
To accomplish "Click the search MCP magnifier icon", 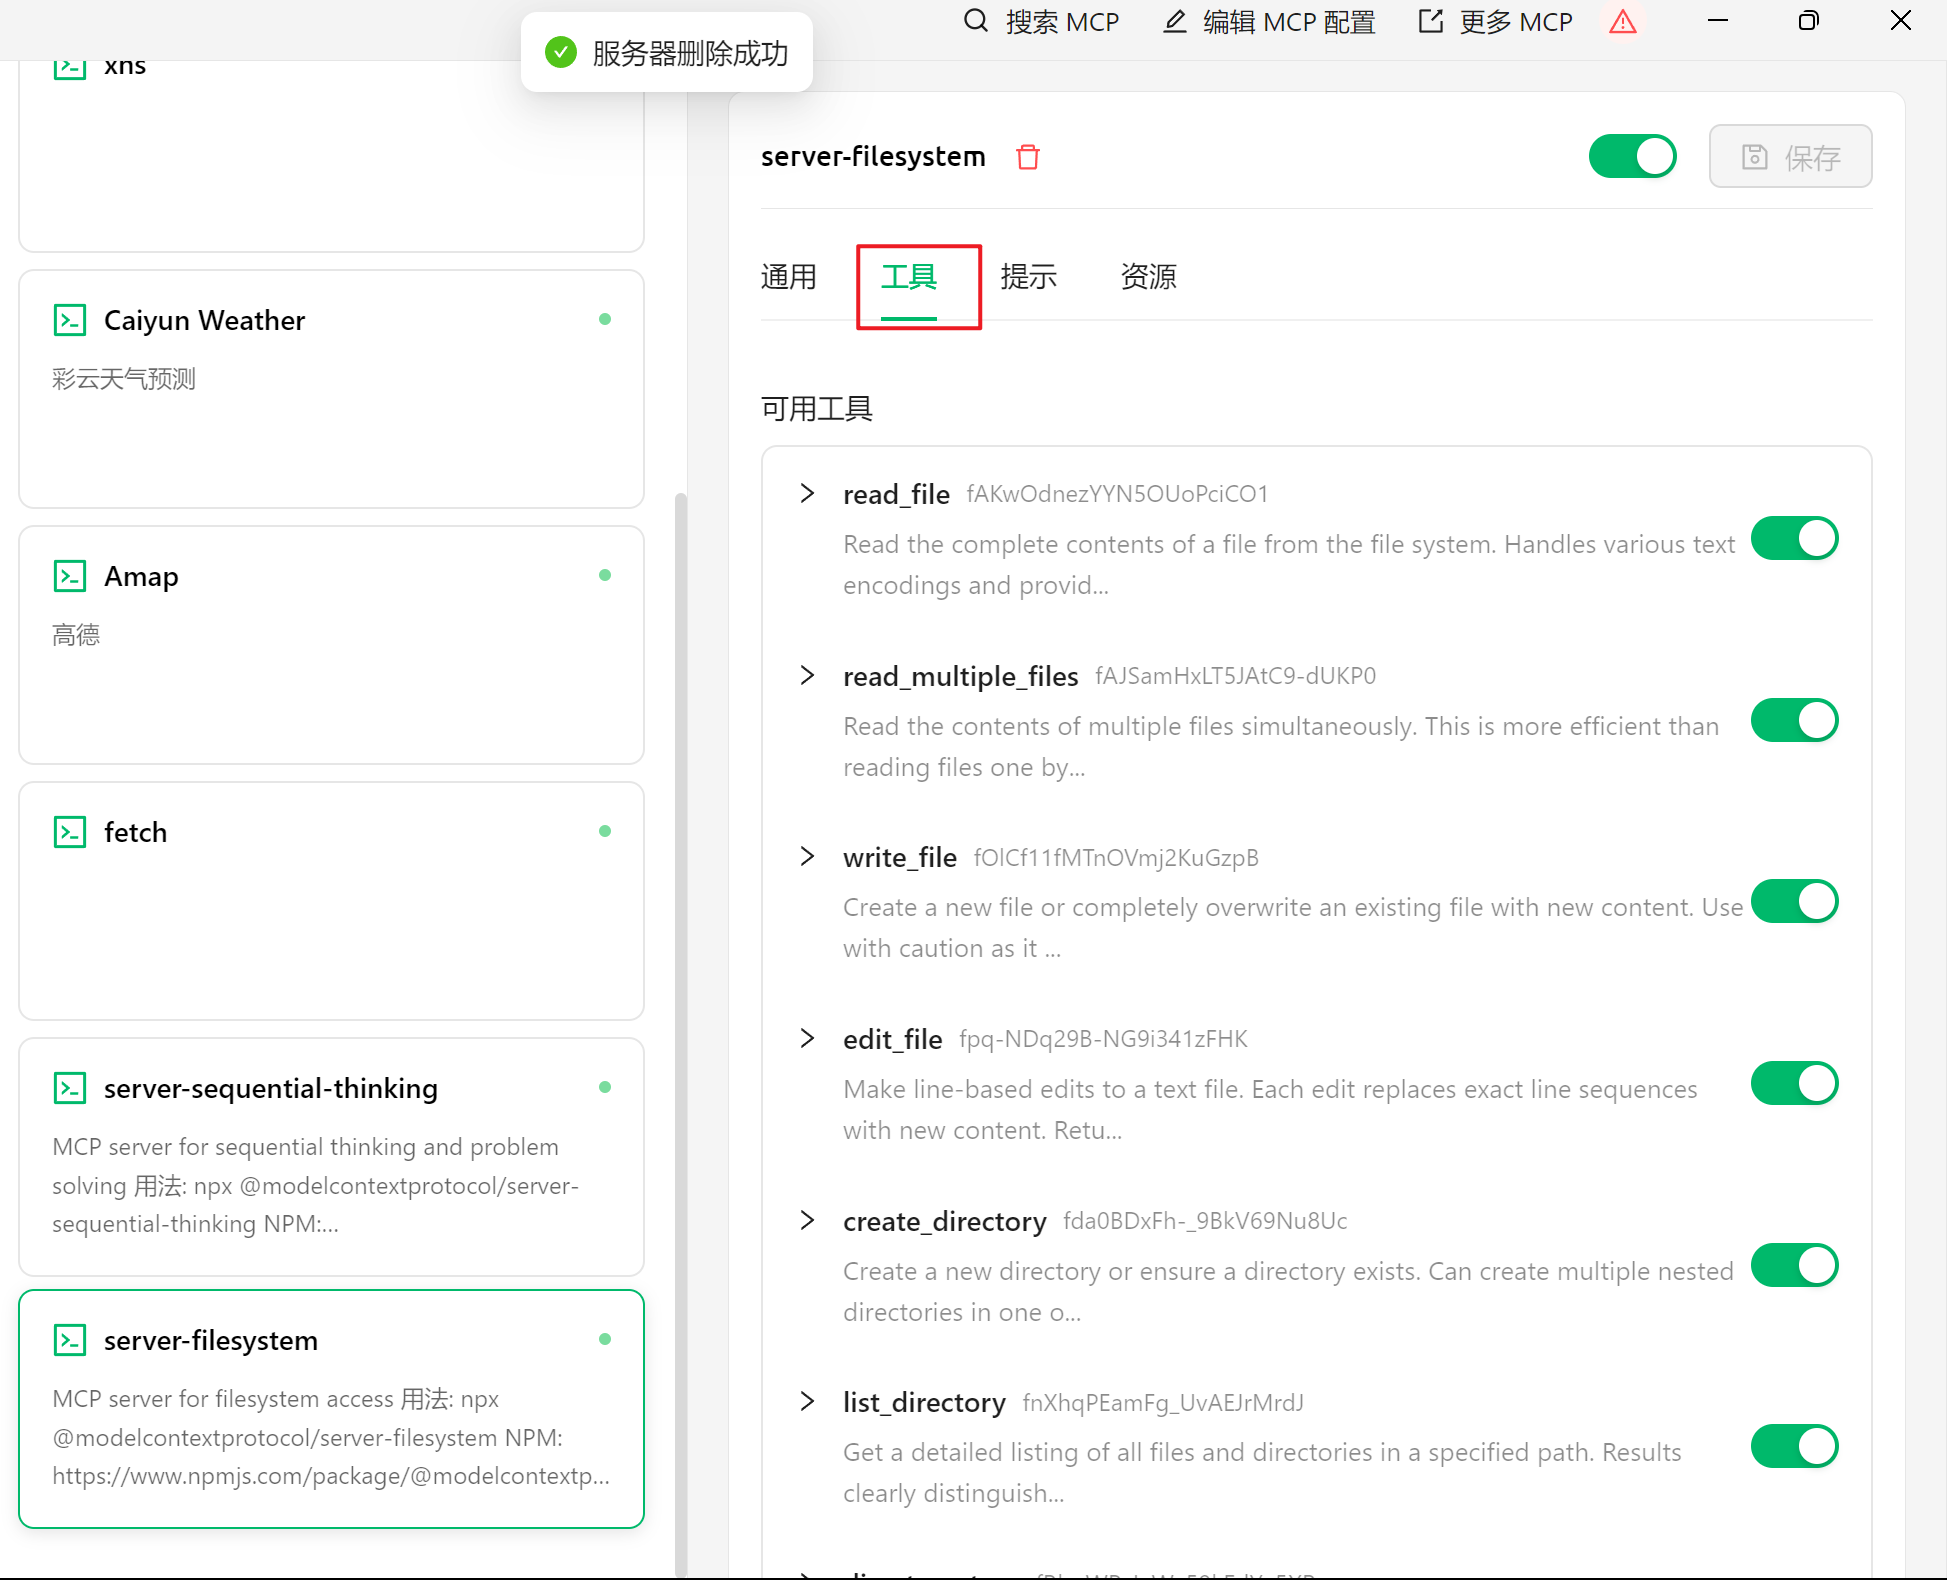I will [x=975, y=21].
